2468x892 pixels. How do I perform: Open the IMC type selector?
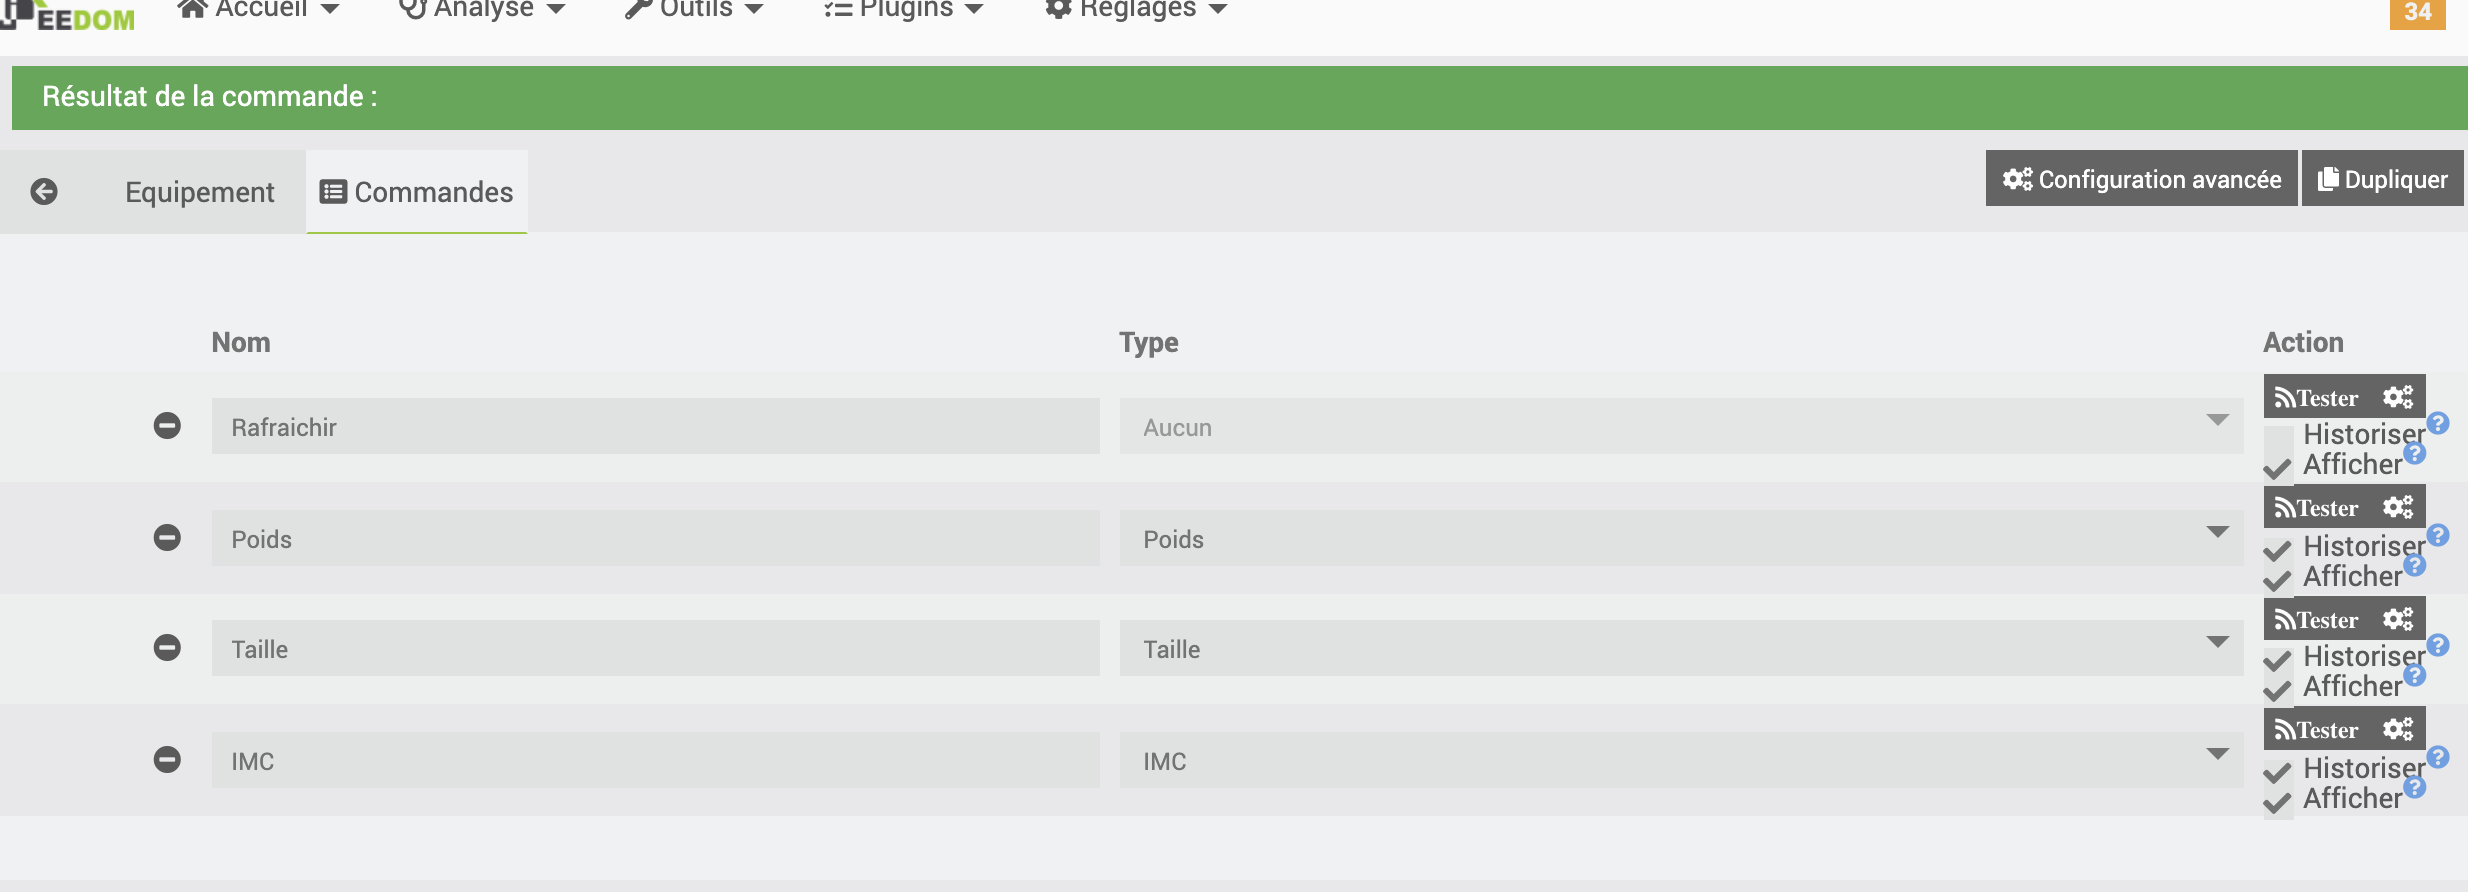tap(1681, 760)
